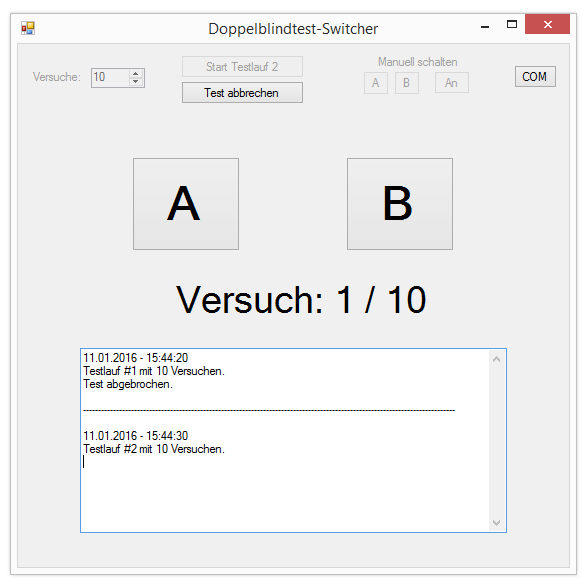Click the application icon in the title bar

(x=28, y=28)
